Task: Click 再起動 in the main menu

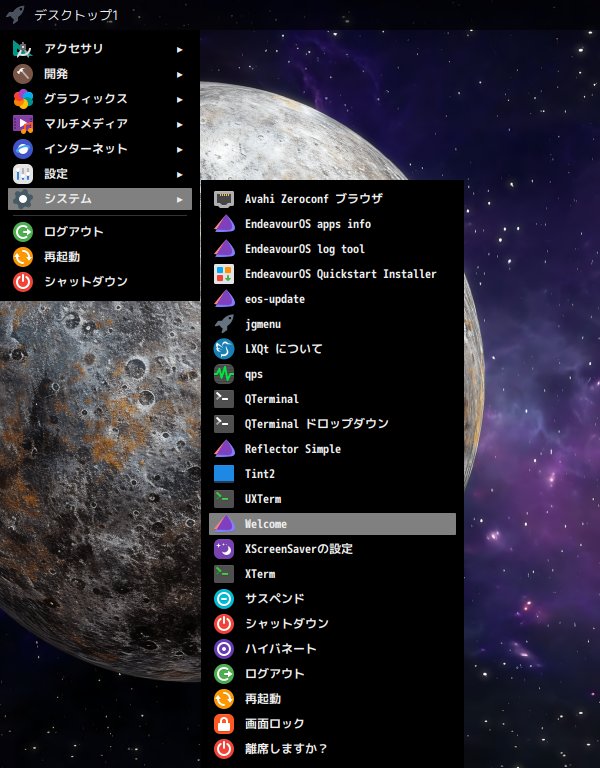Action: (62, 257)
